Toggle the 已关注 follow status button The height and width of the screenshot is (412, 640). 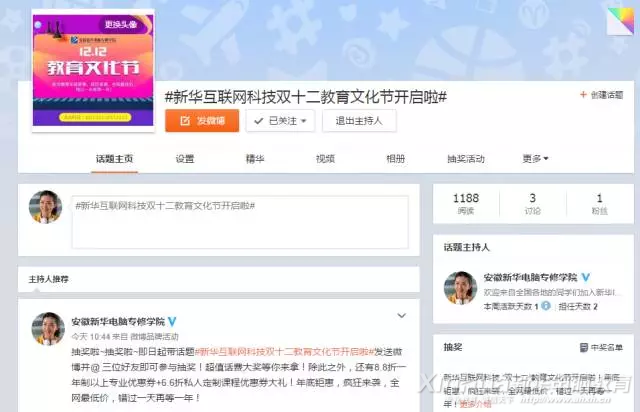(x=280, y=121)
